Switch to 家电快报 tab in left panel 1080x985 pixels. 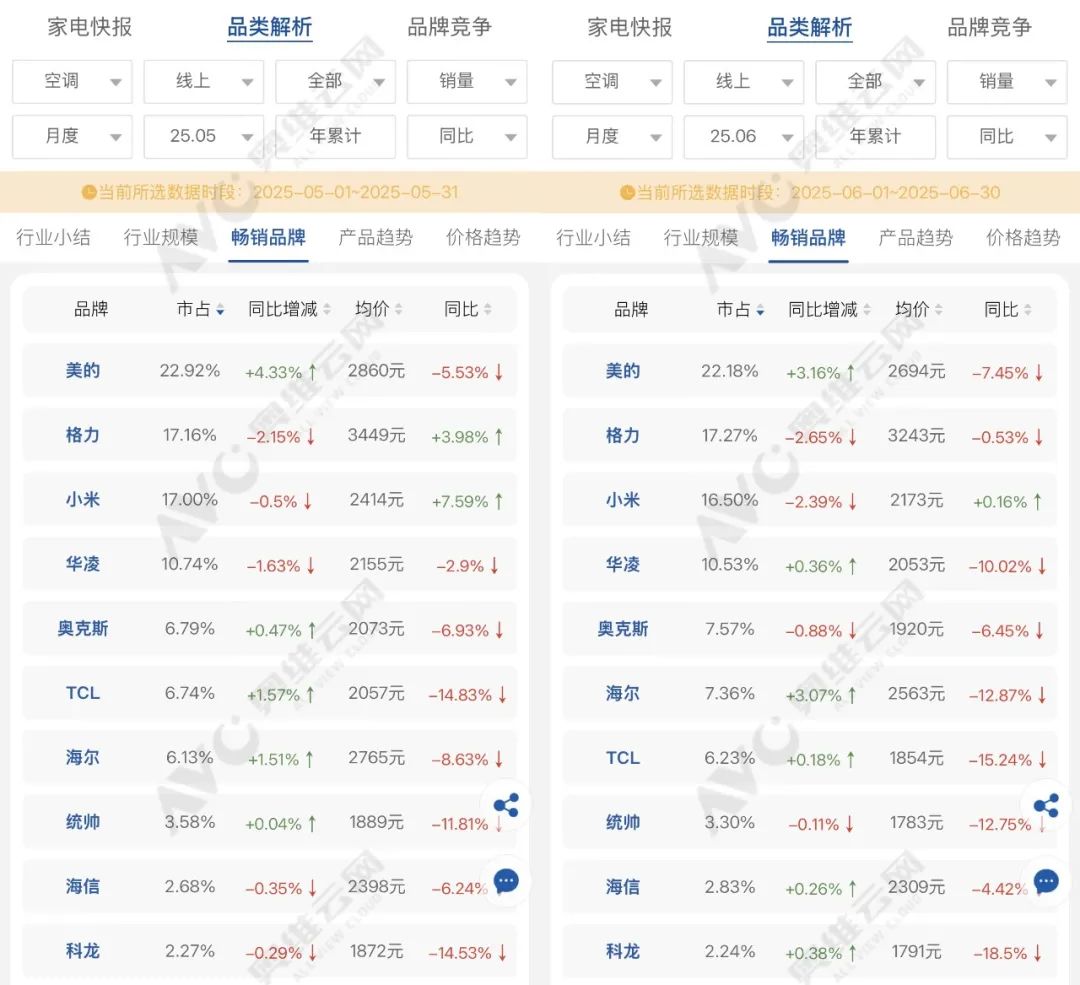pyautogui.click(x=90, y=28)
